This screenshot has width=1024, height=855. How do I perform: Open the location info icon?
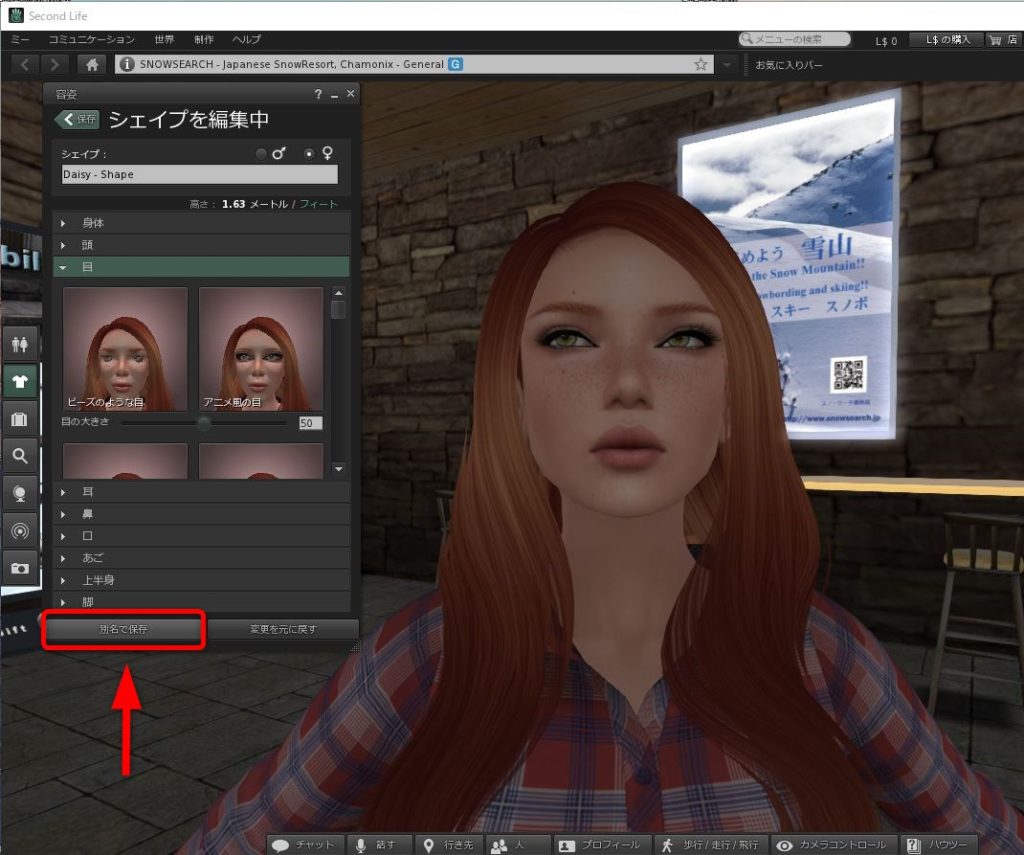(127, 64)
